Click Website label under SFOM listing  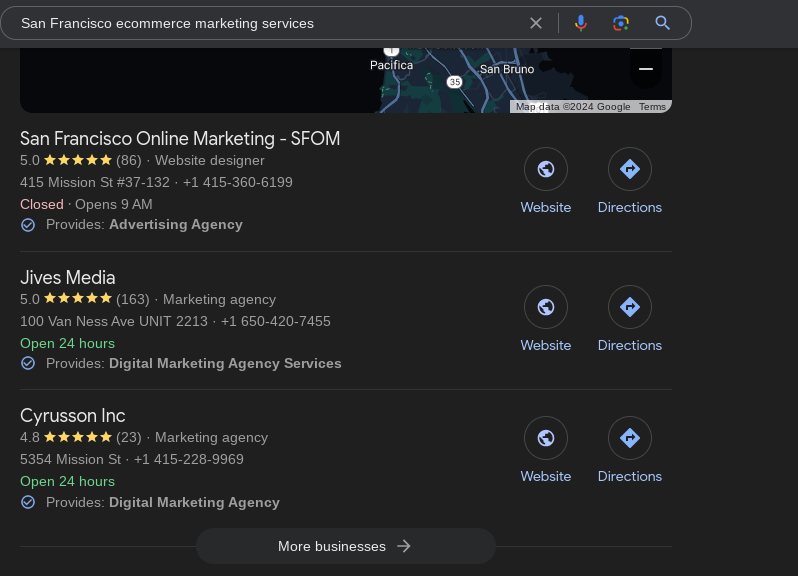(546, 208)
